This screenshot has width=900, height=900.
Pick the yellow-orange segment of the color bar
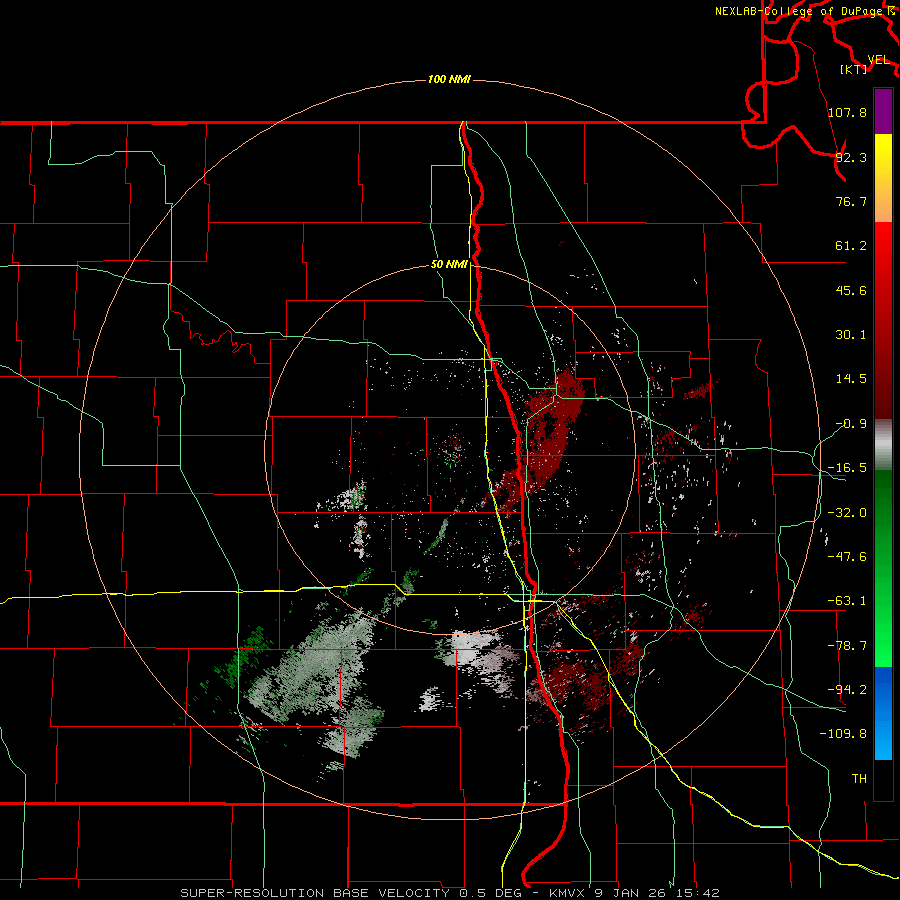883,178
